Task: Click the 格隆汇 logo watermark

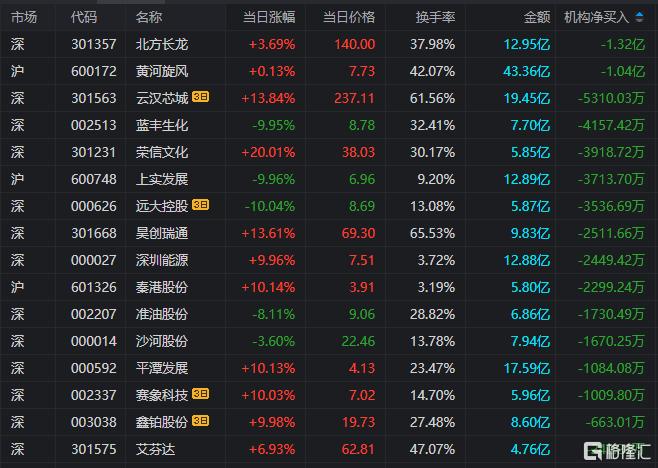Action: click(619, 449)
